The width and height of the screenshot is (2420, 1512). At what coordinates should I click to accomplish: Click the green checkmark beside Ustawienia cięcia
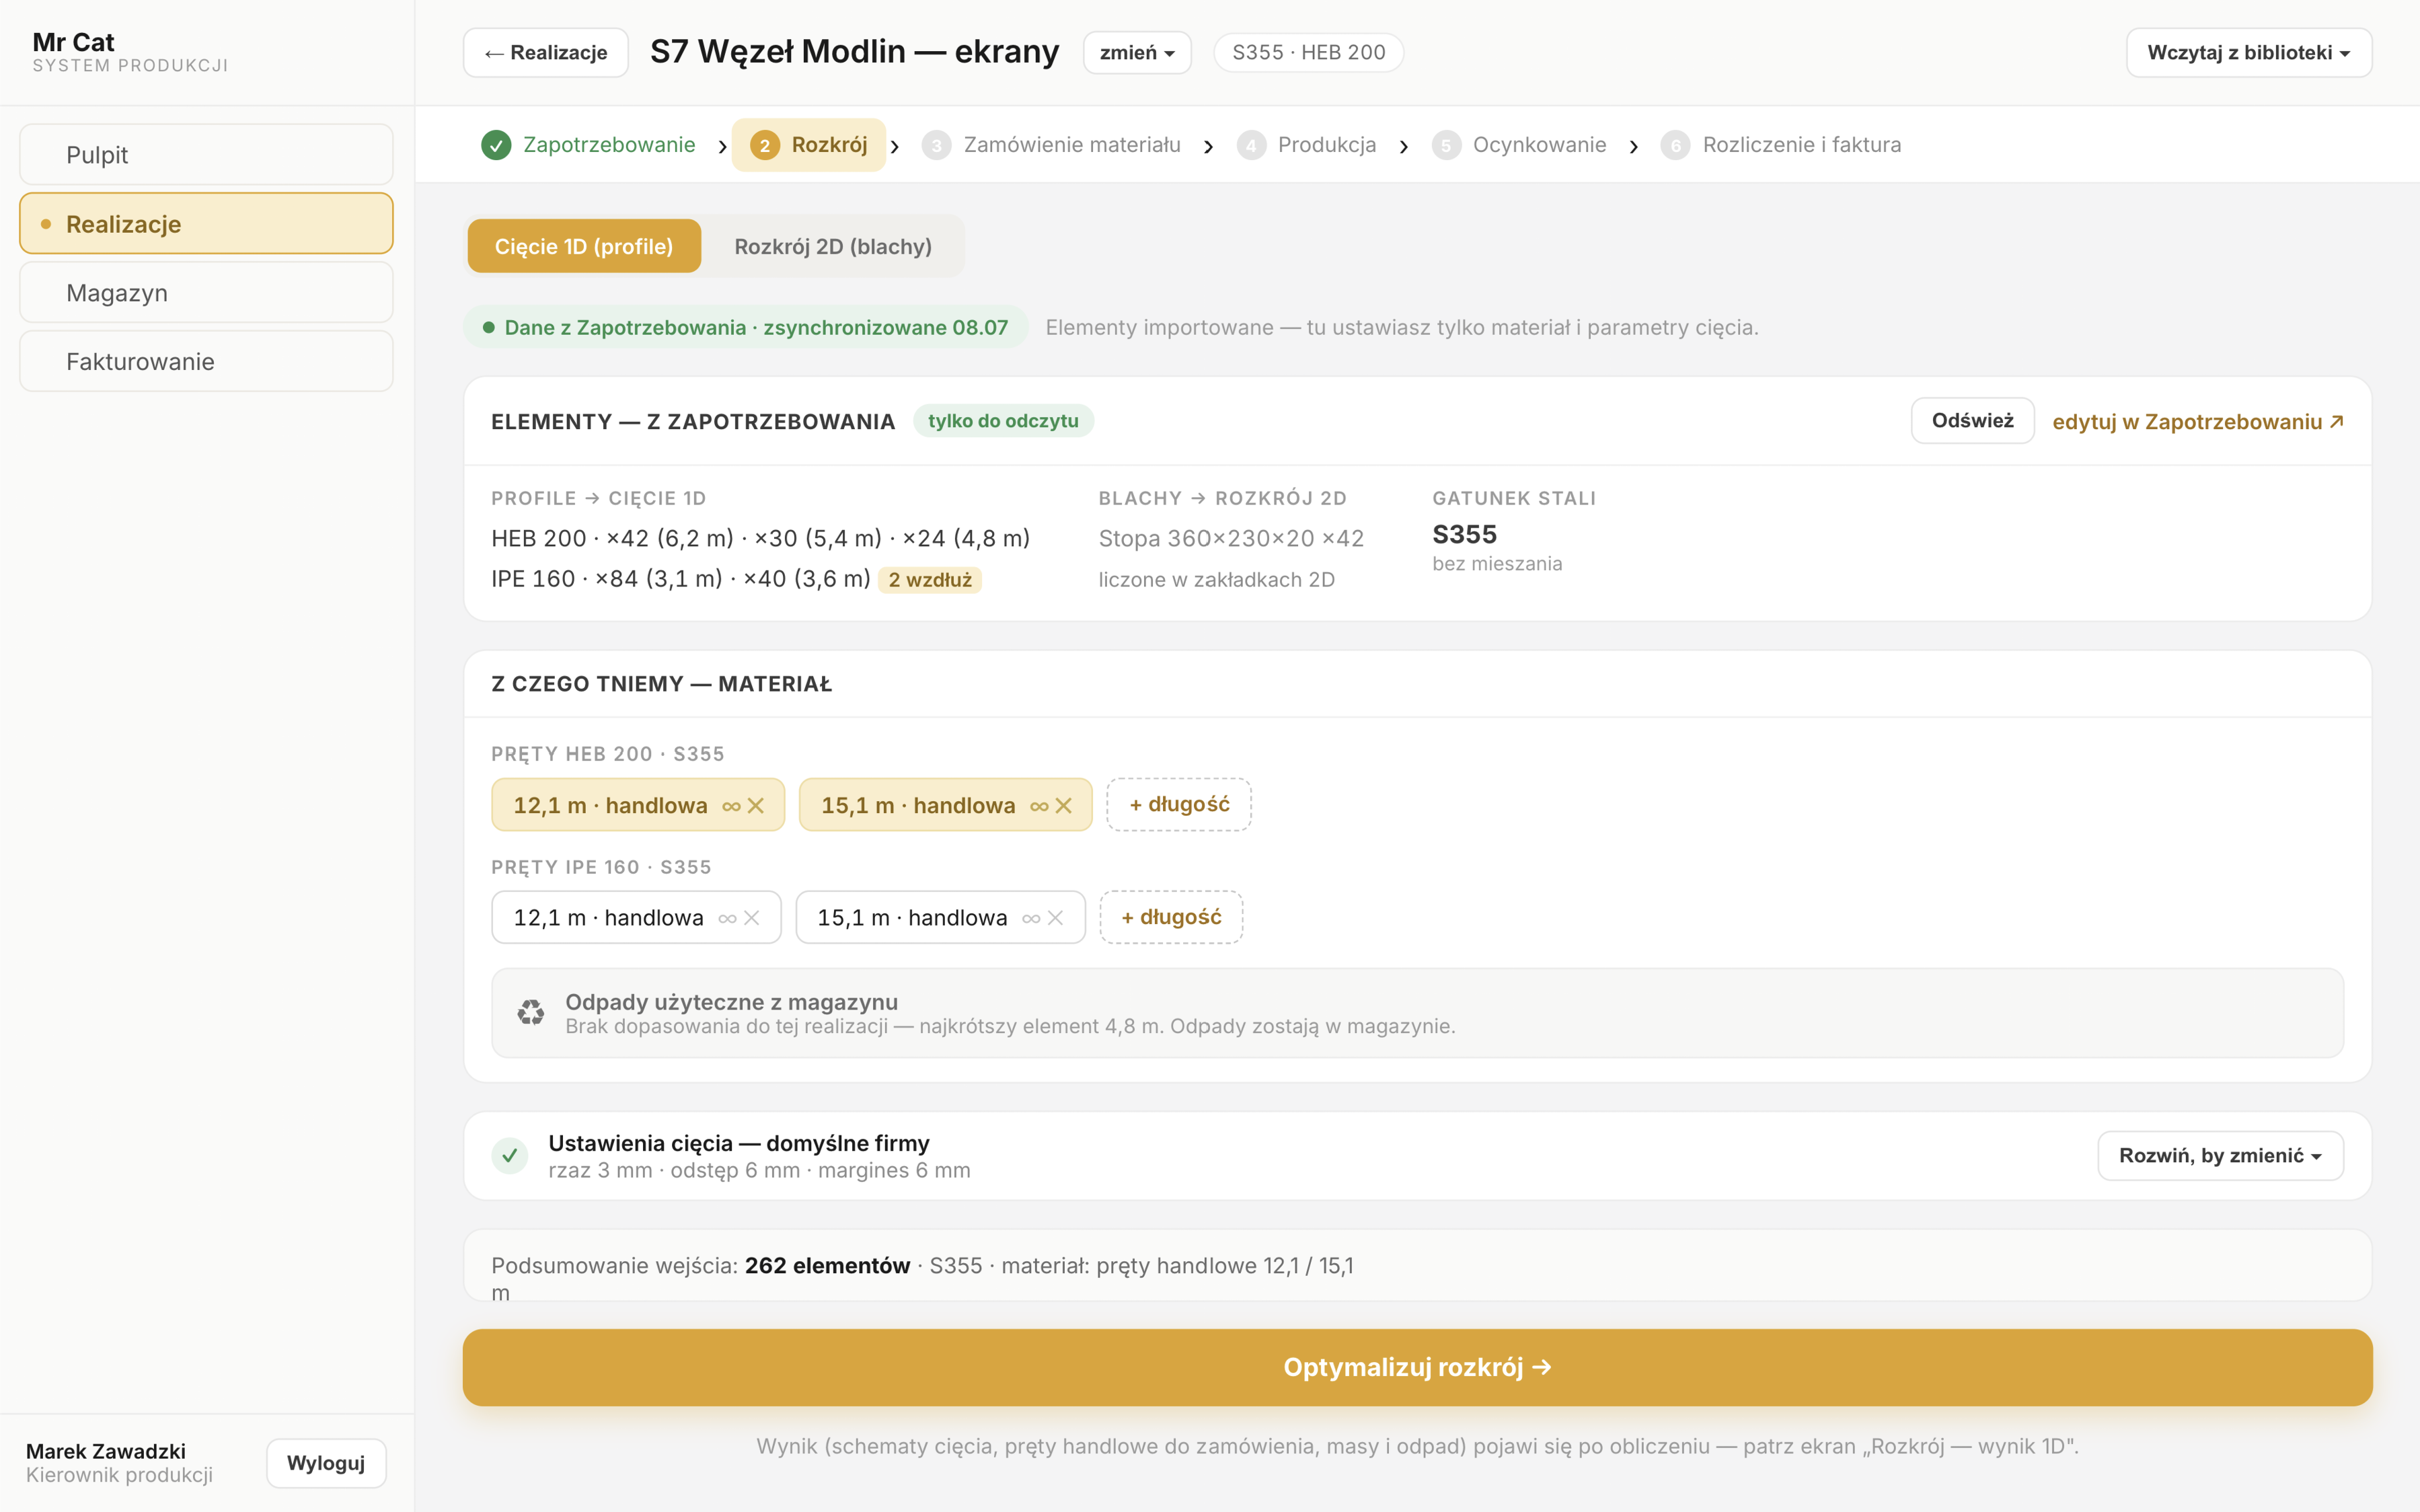click(510, 1156)
